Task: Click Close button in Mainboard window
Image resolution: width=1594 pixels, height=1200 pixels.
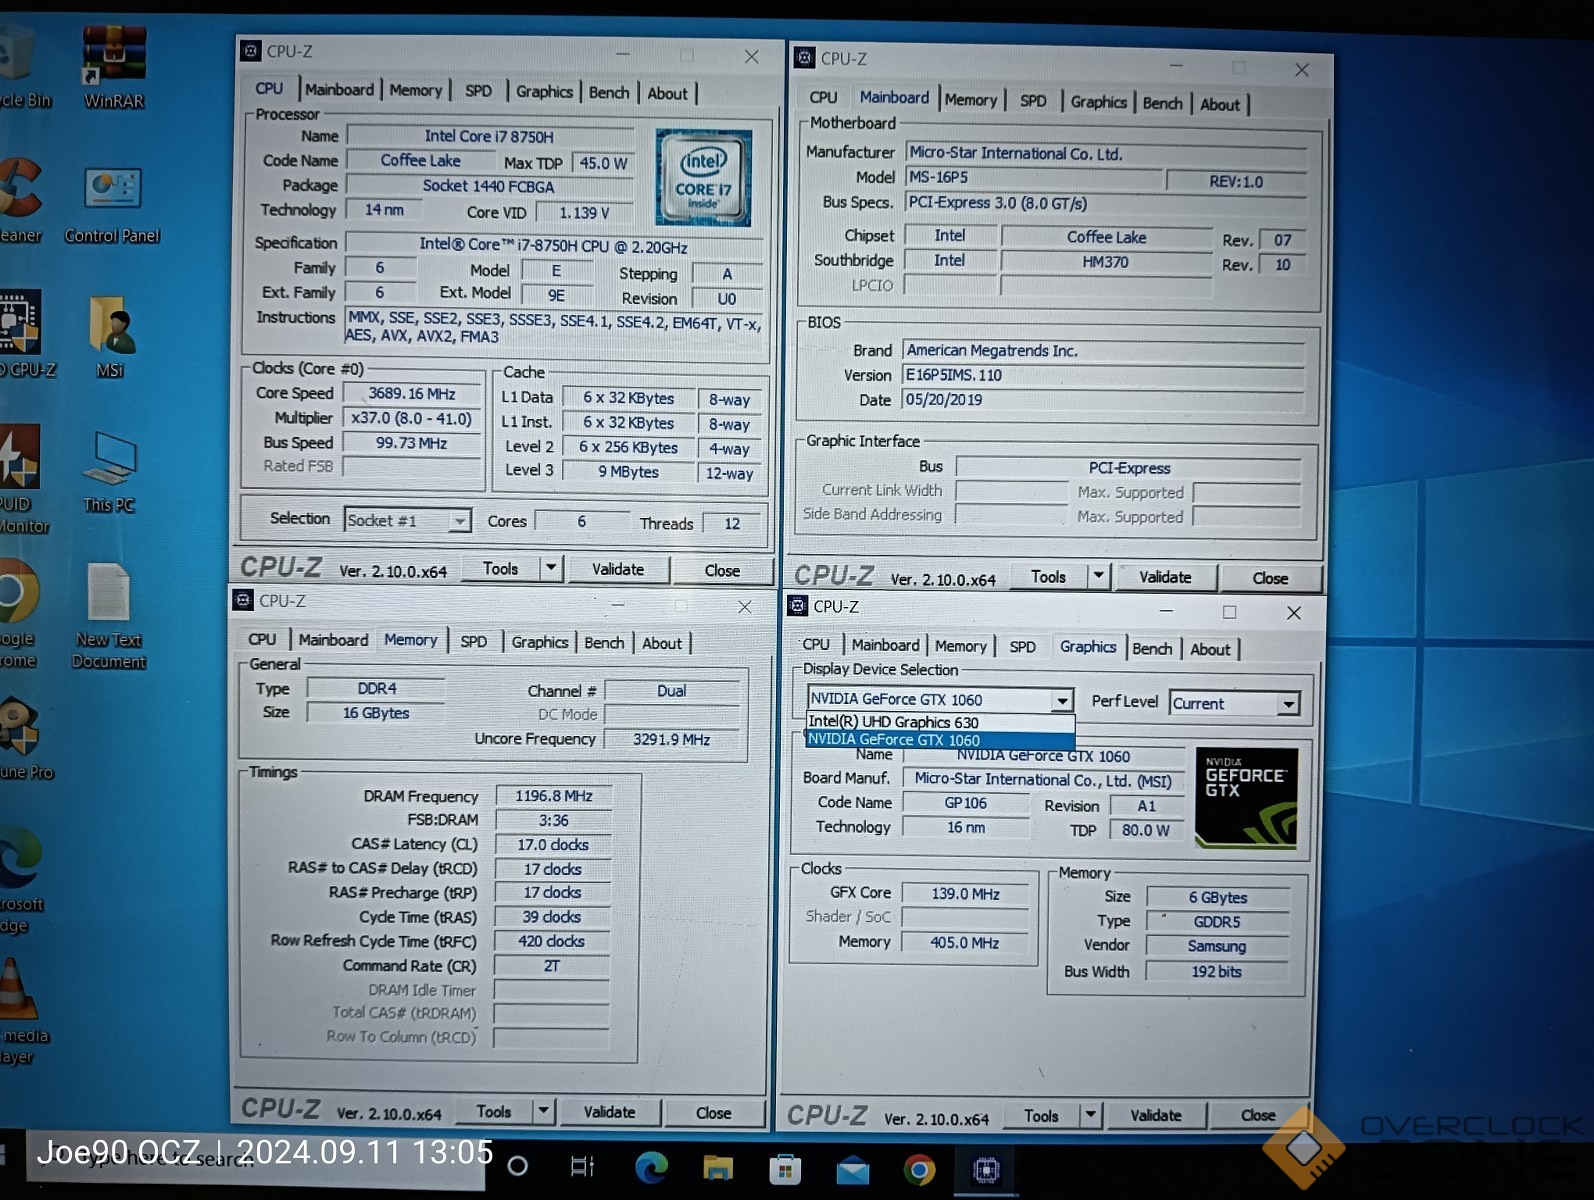Action: coord(1270,578)
